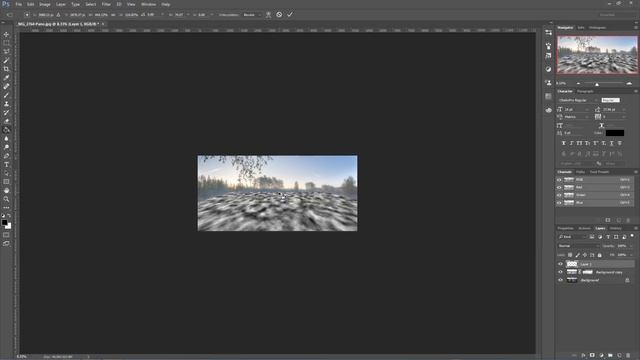Open the leading dropdown
The image size is (640, 360).
coord(624,109)
